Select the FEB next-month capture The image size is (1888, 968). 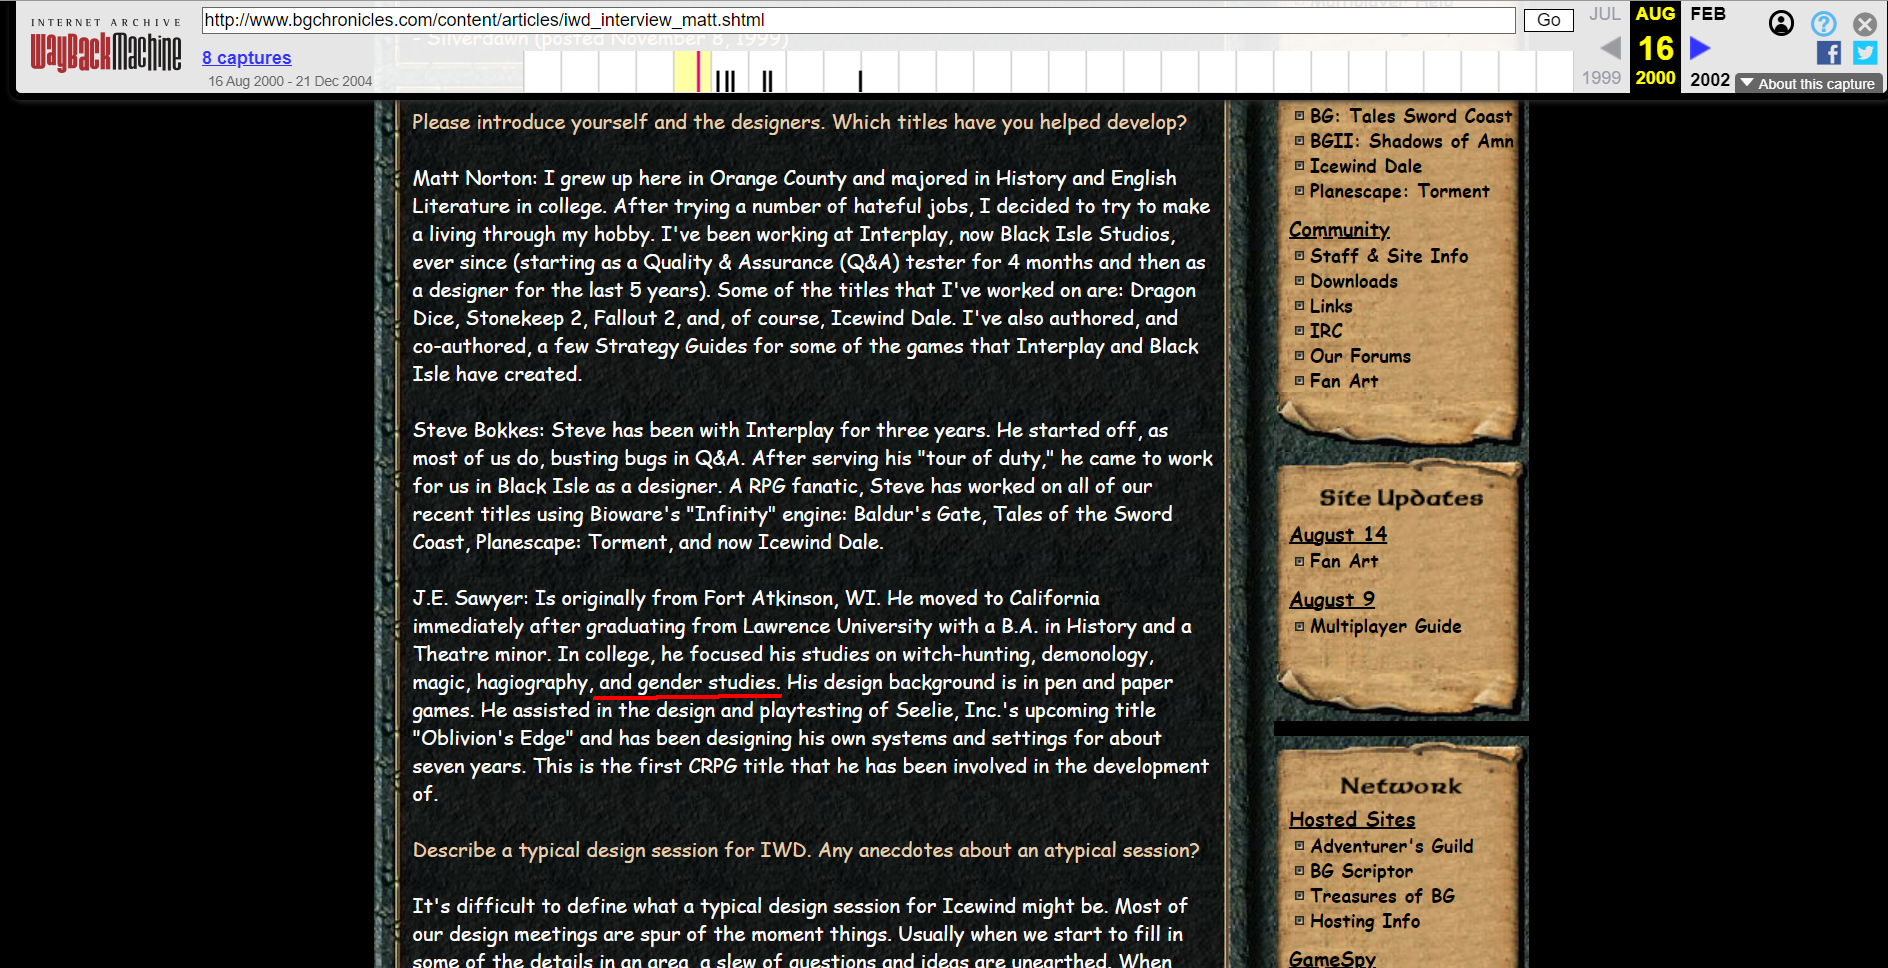click(1708, 14)
